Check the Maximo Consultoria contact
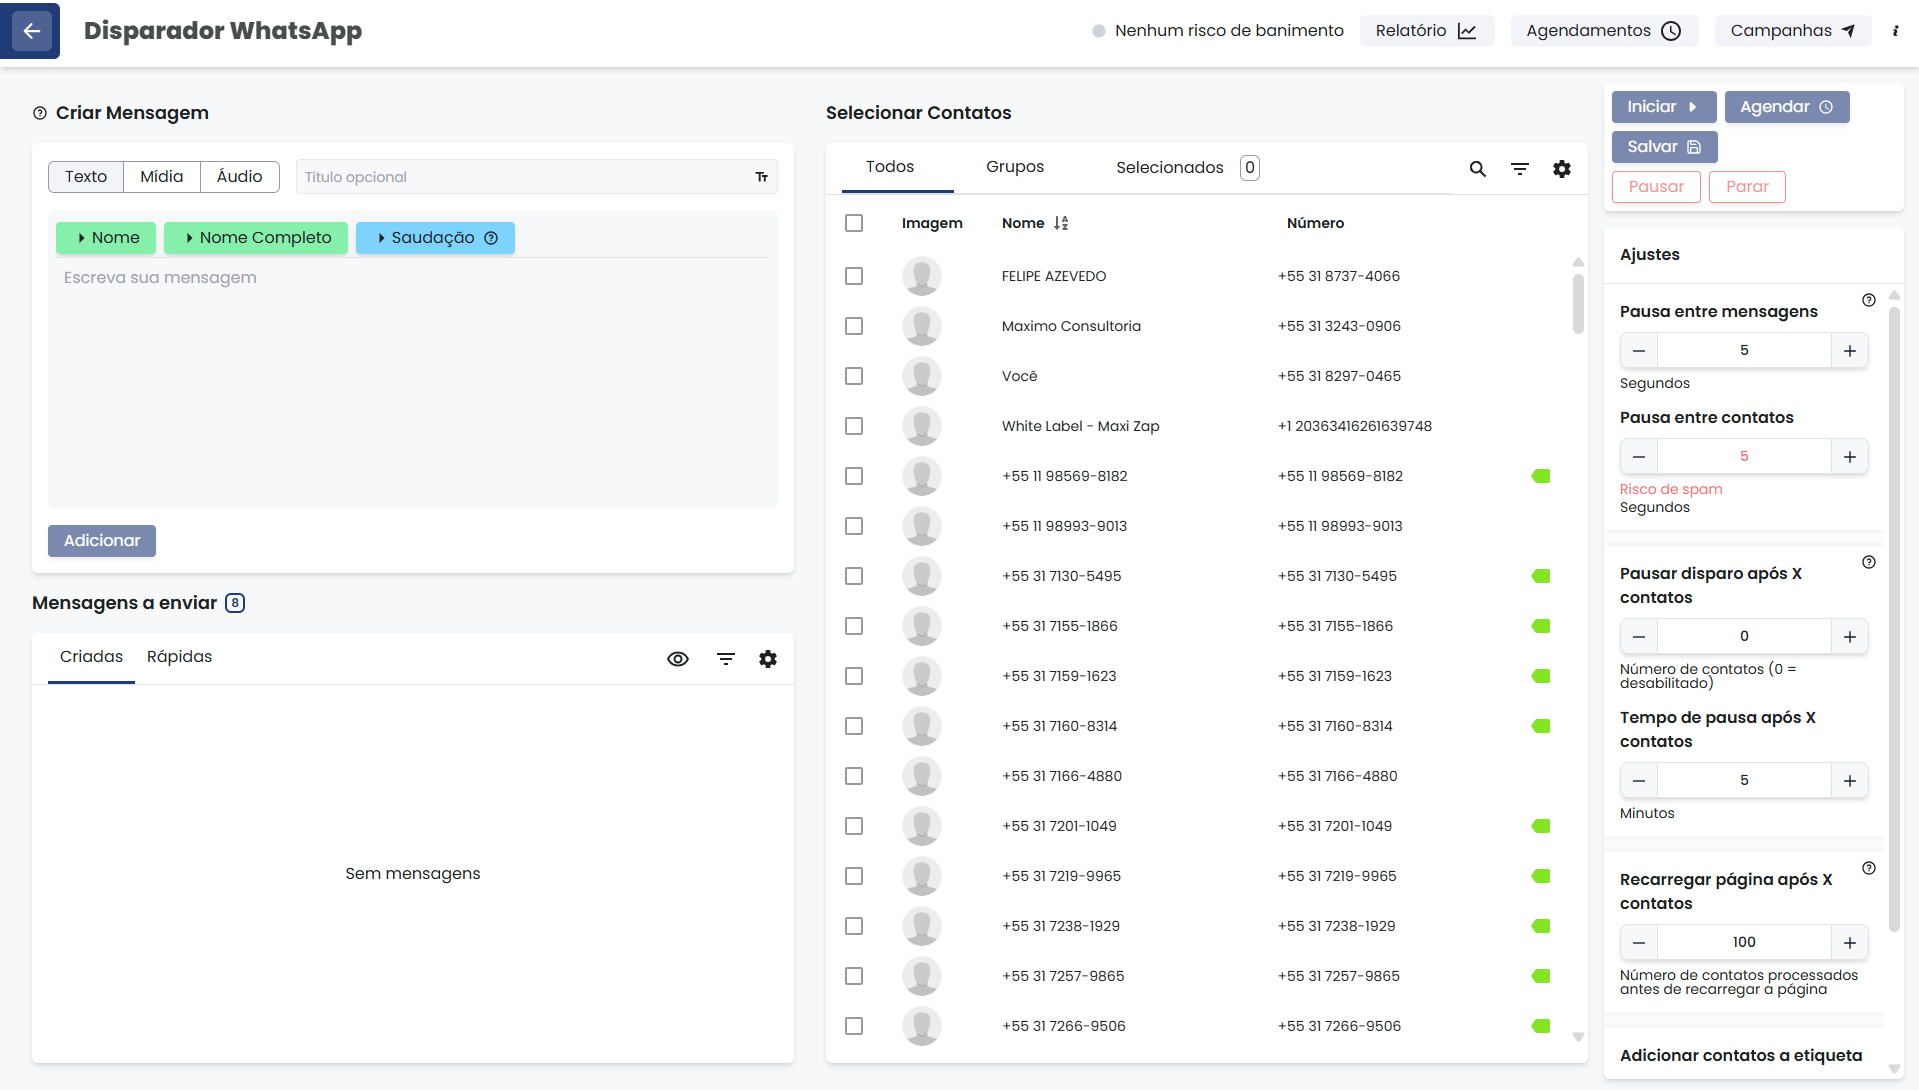 coord(854,326)
